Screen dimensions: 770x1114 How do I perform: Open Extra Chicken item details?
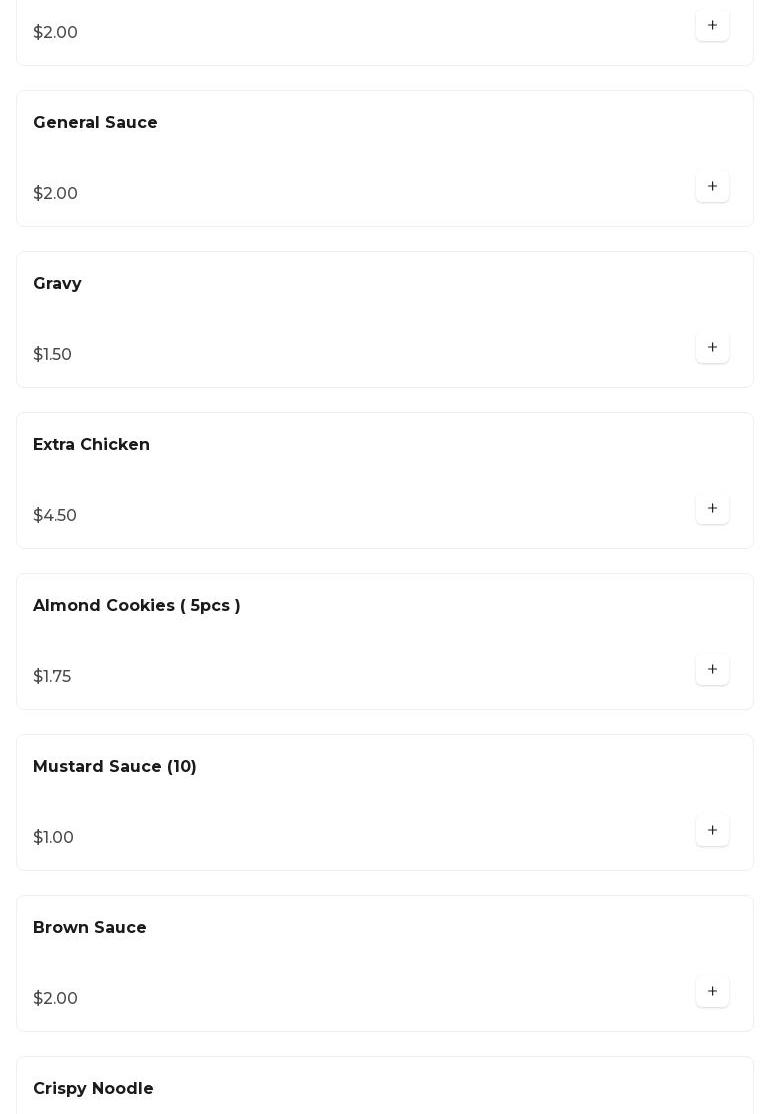tap(91, 445)
